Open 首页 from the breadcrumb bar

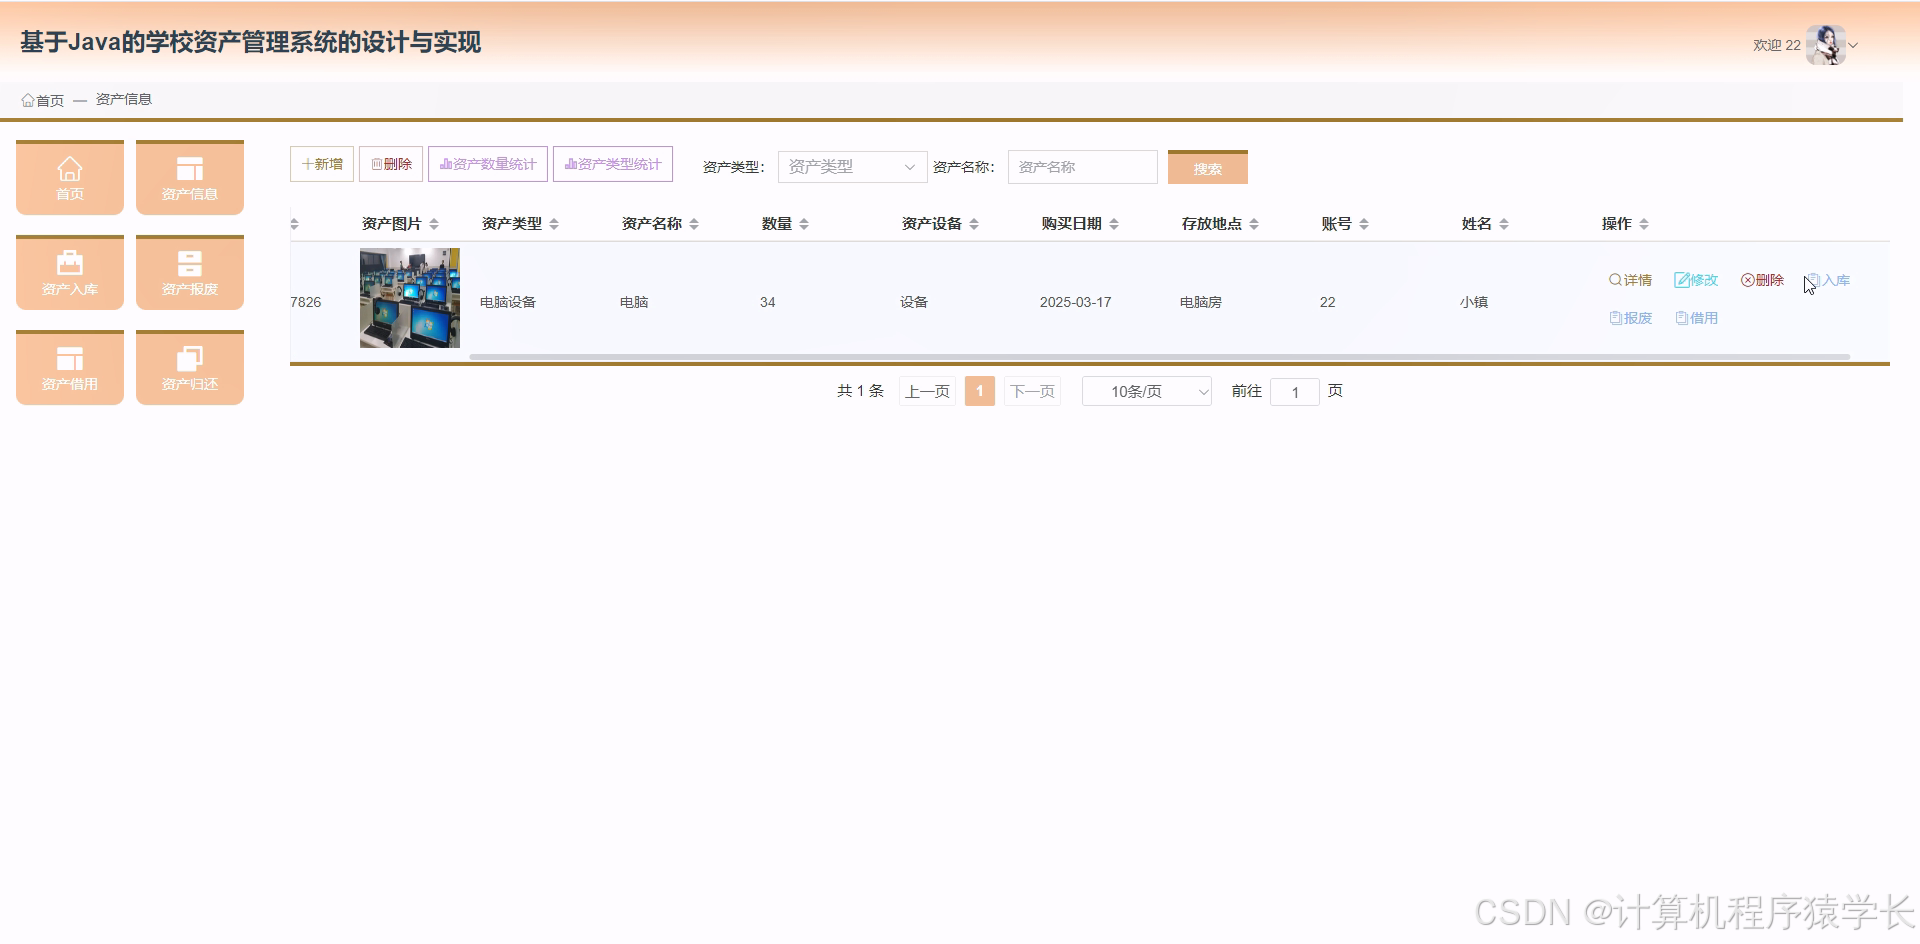[x=42, y=99]
